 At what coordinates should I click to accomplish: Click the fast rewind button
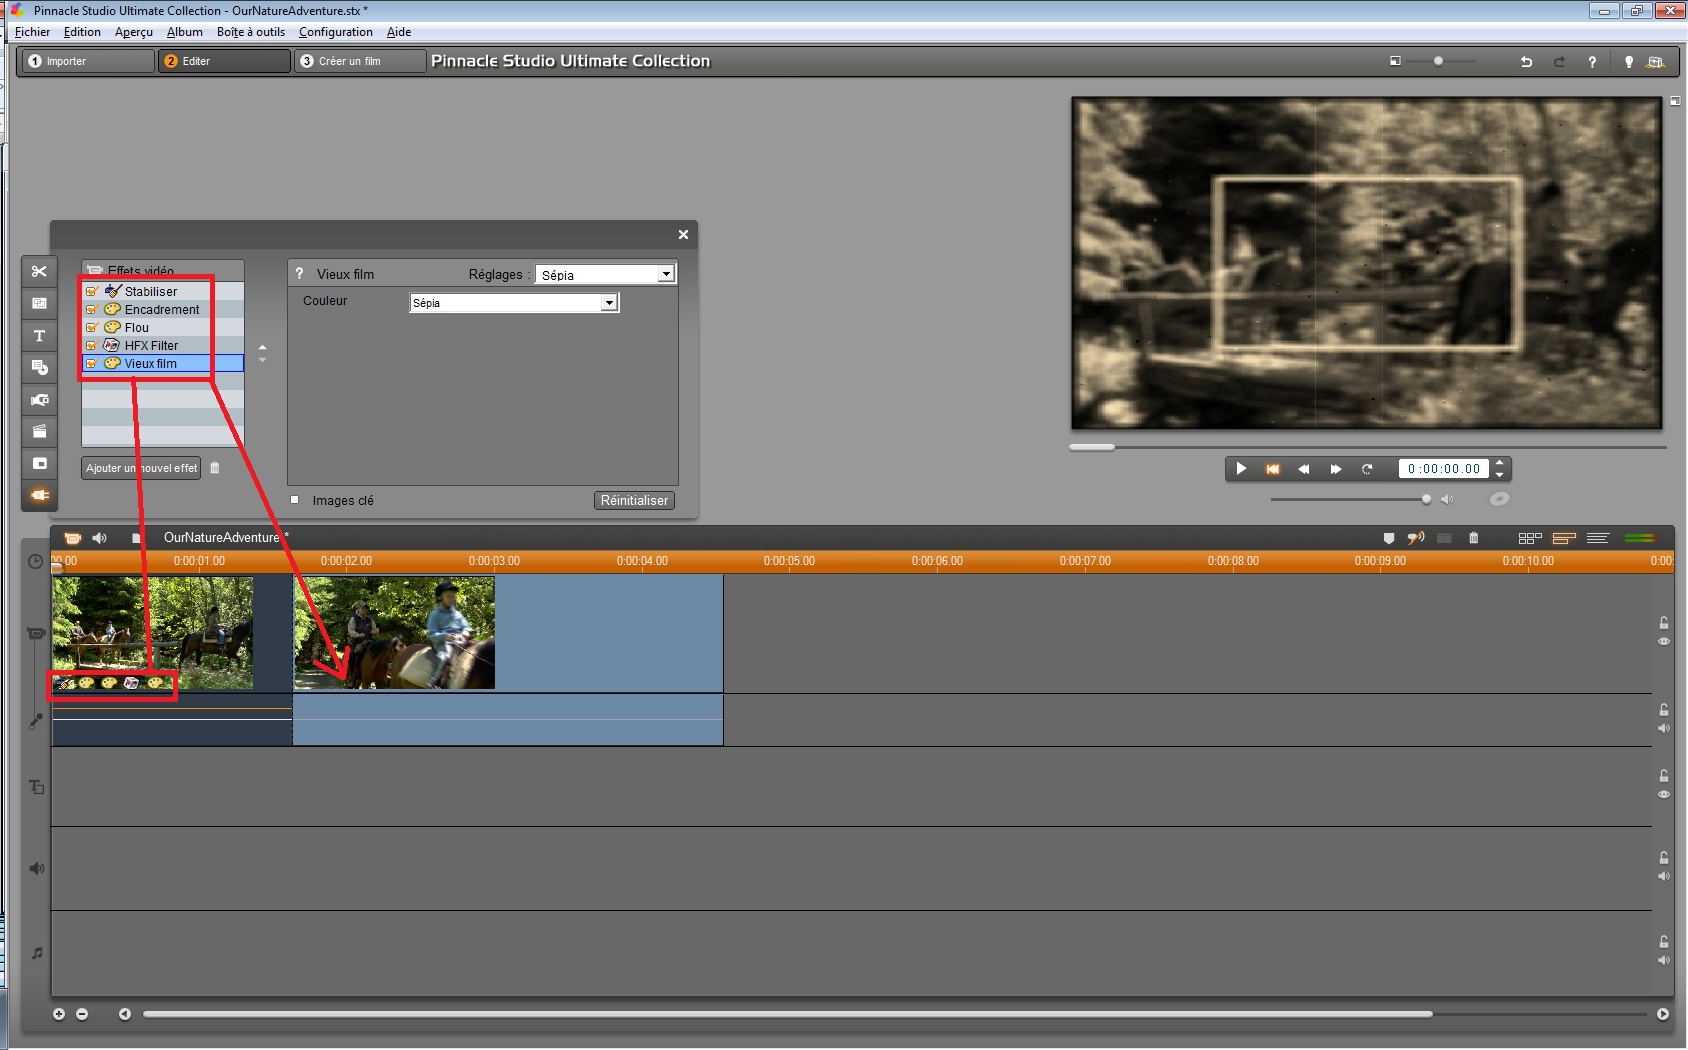[x=1304, y=469]
